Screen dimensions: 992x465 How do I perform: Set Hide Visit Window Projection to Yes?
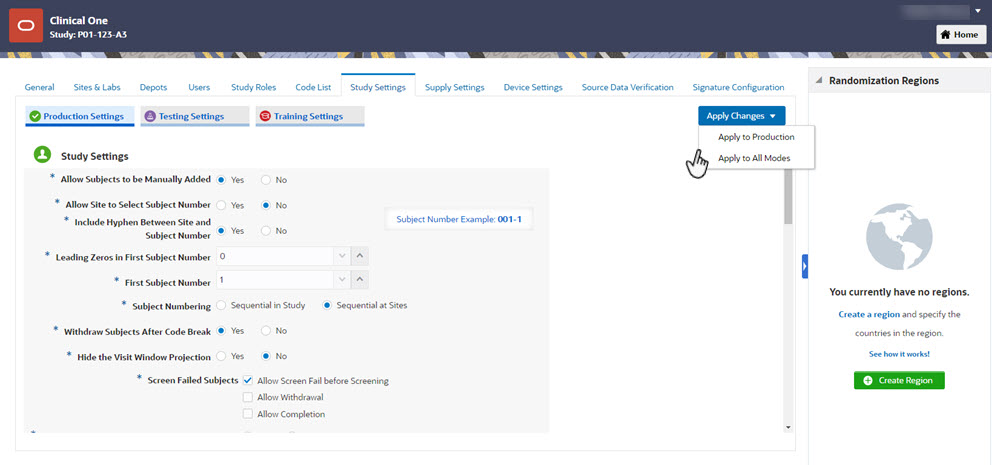pos(221,356)
